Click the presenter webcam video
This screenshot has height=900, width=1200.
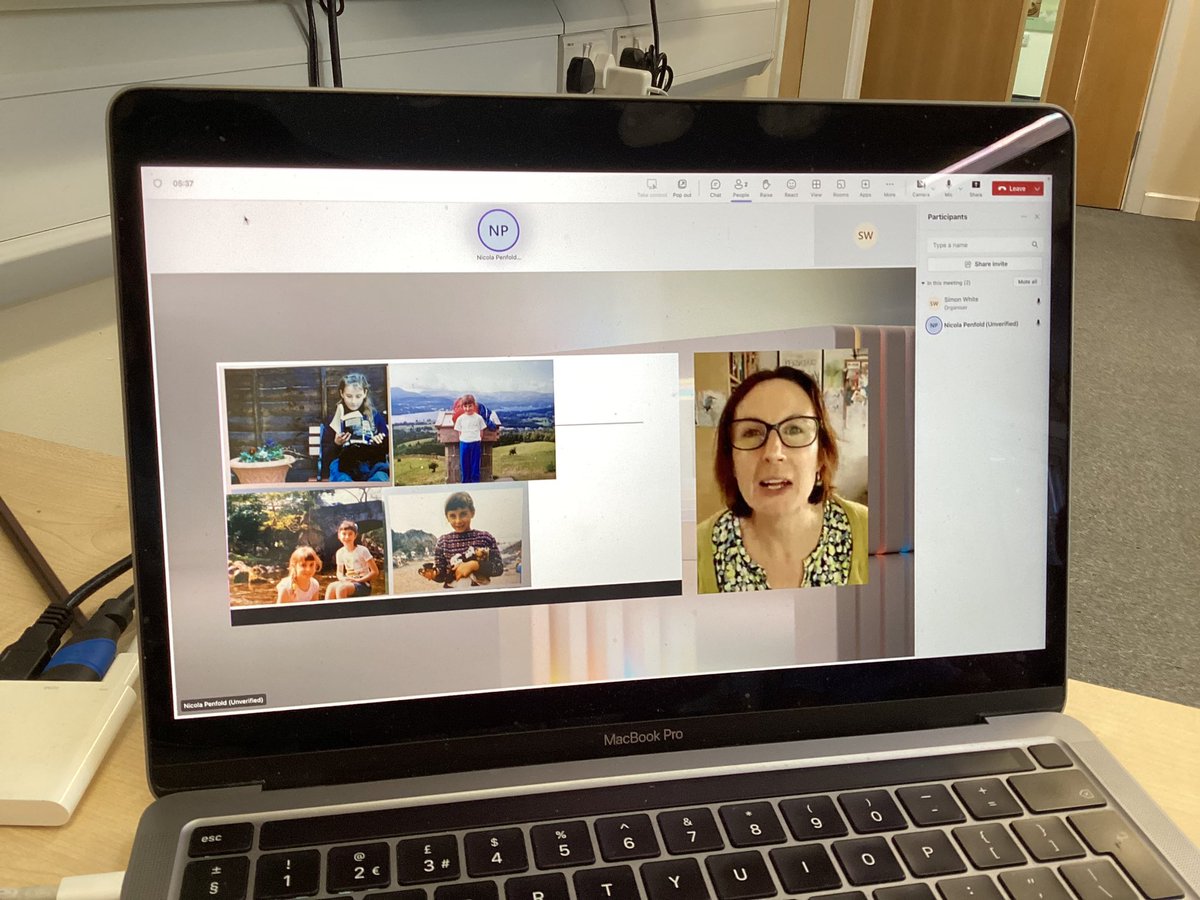[782, 471]
